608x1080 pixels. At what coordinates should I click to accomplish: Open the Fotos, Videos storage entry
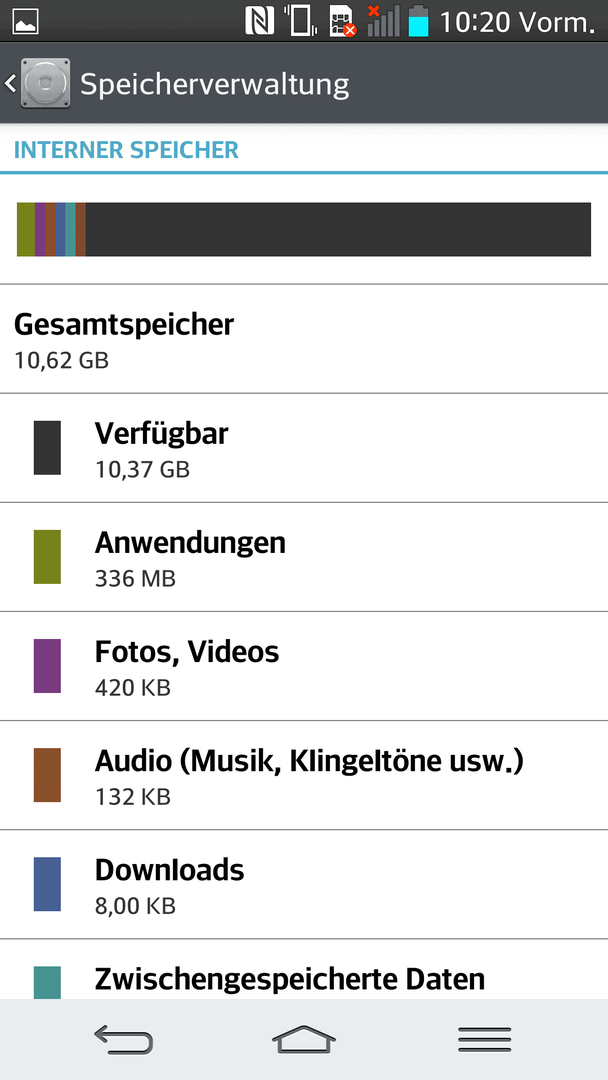click(304, 666)
